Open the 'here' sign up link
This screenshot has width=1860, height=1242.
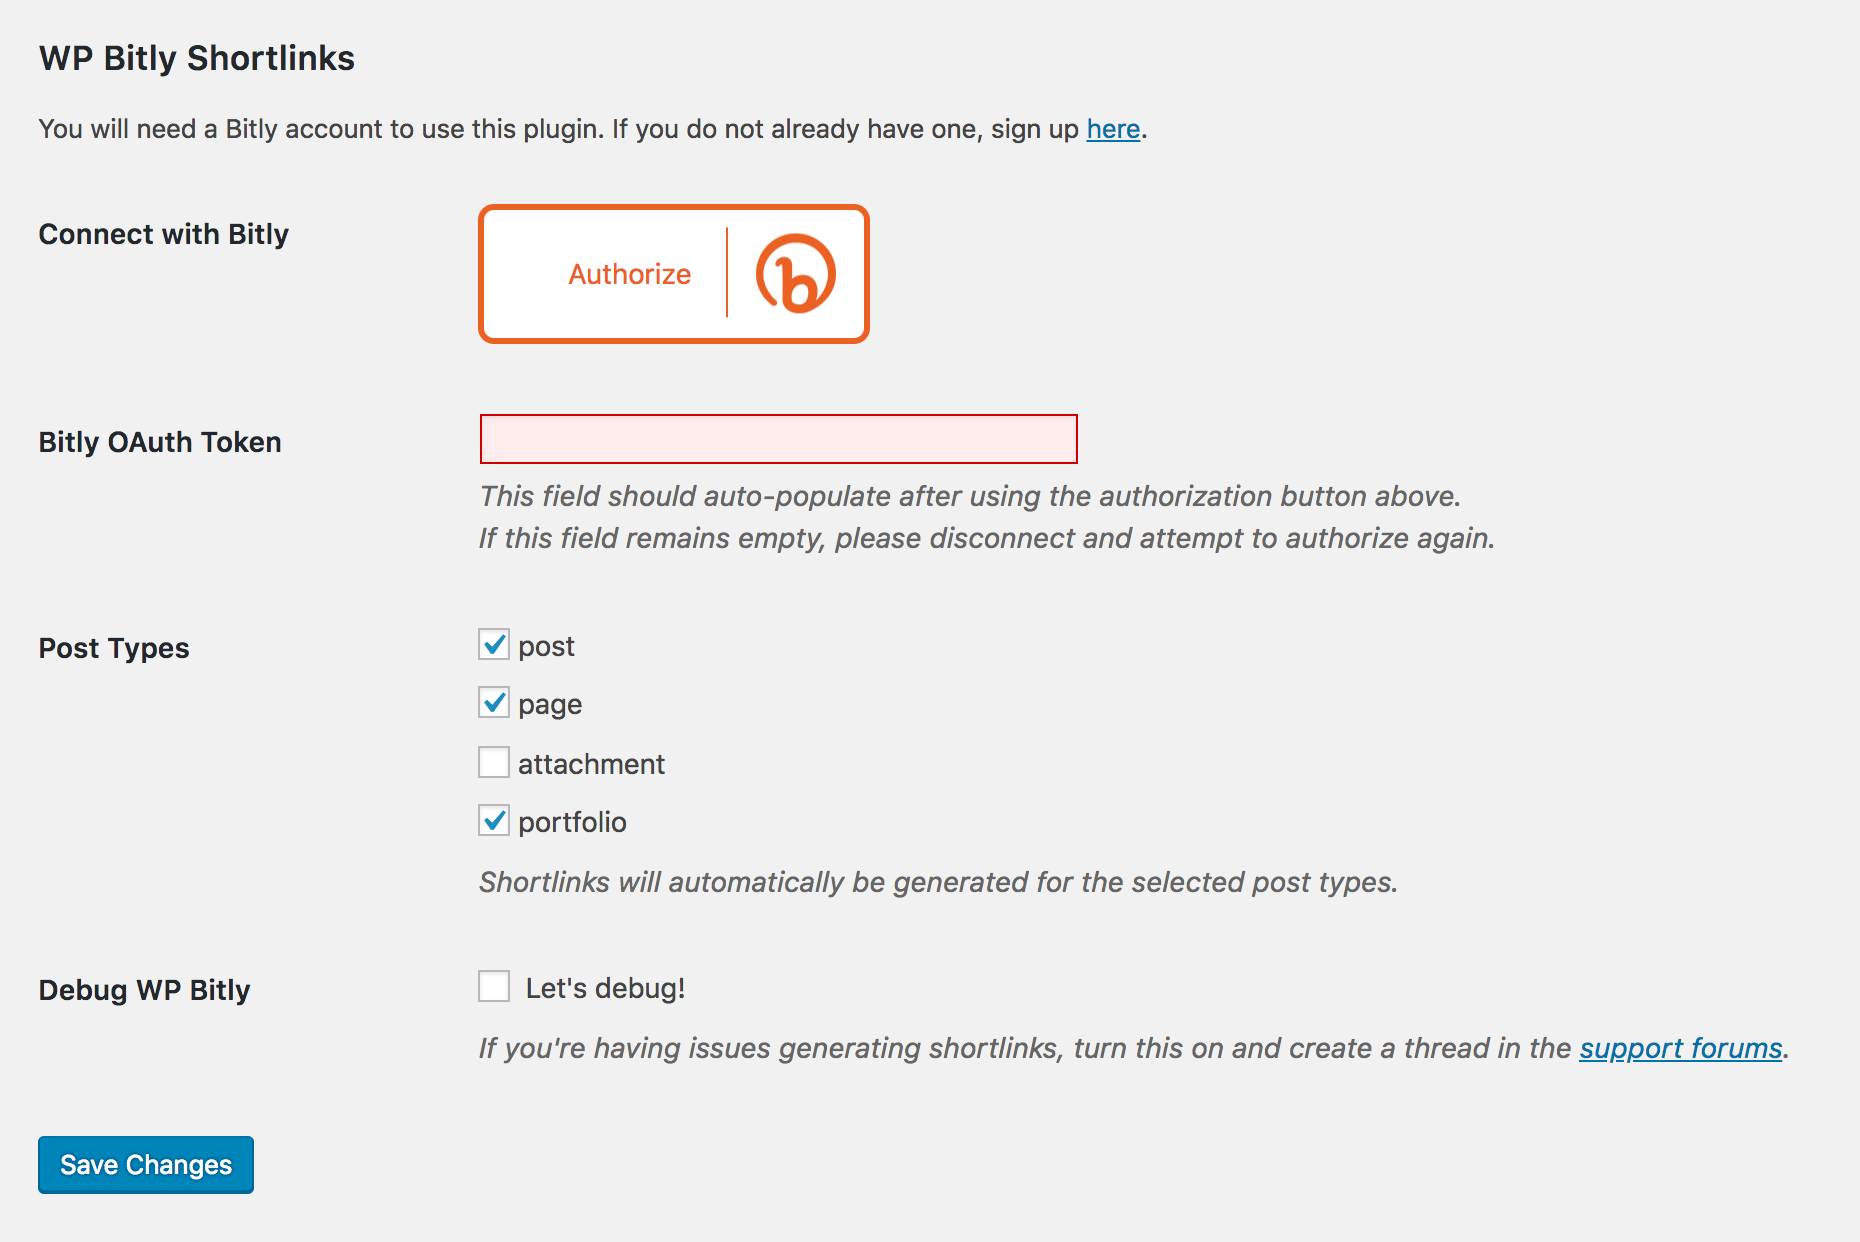pos(1113,129)
